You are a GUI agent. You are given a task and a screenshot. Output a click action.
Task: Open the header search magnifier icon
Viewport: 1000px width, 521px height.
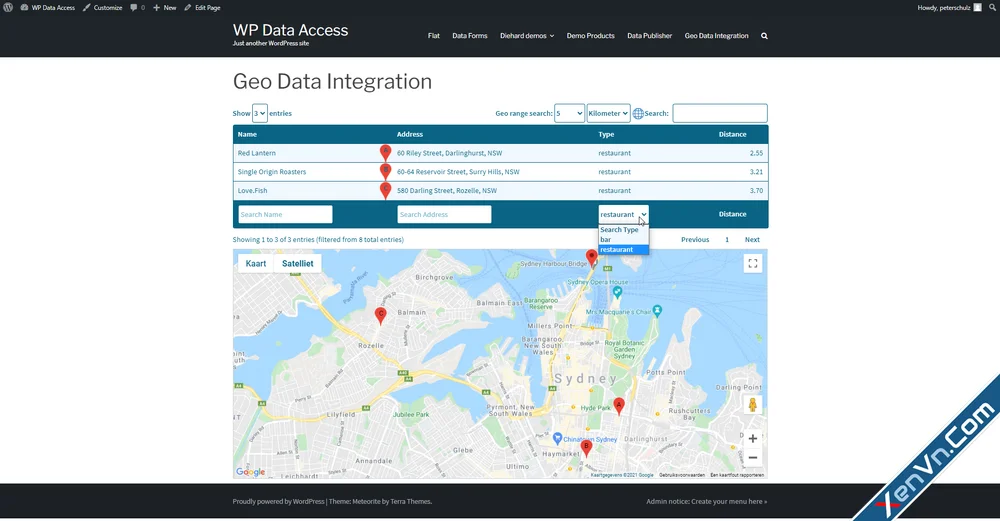[764, 36]
